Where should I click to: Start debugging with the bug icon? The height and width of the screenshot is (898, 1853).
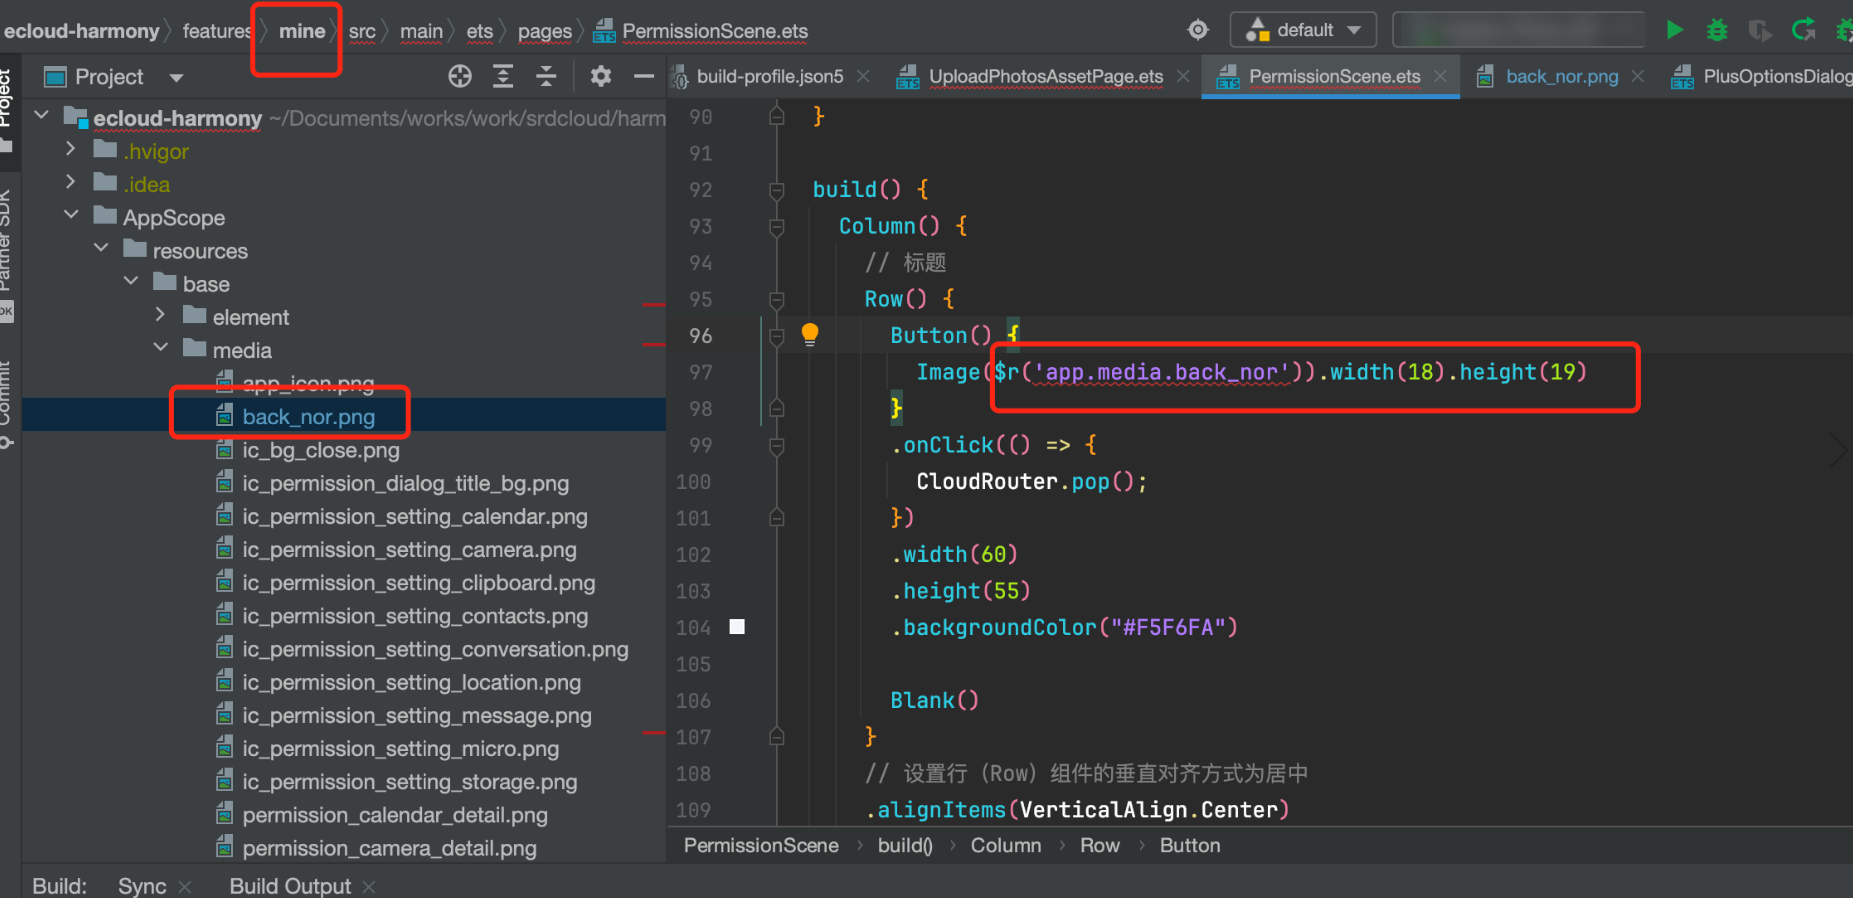click(x=1717, y=30)
